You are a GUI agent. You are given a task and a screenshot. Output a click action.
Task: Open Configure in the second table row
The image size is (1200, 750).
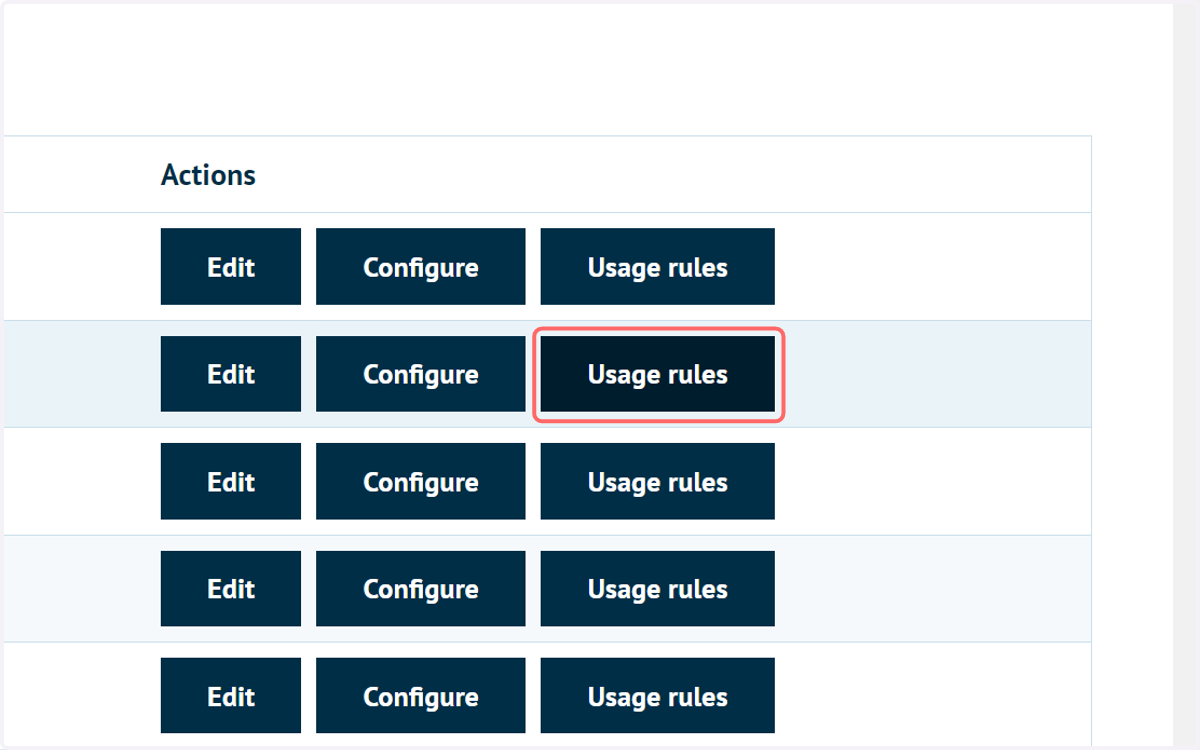421,374
